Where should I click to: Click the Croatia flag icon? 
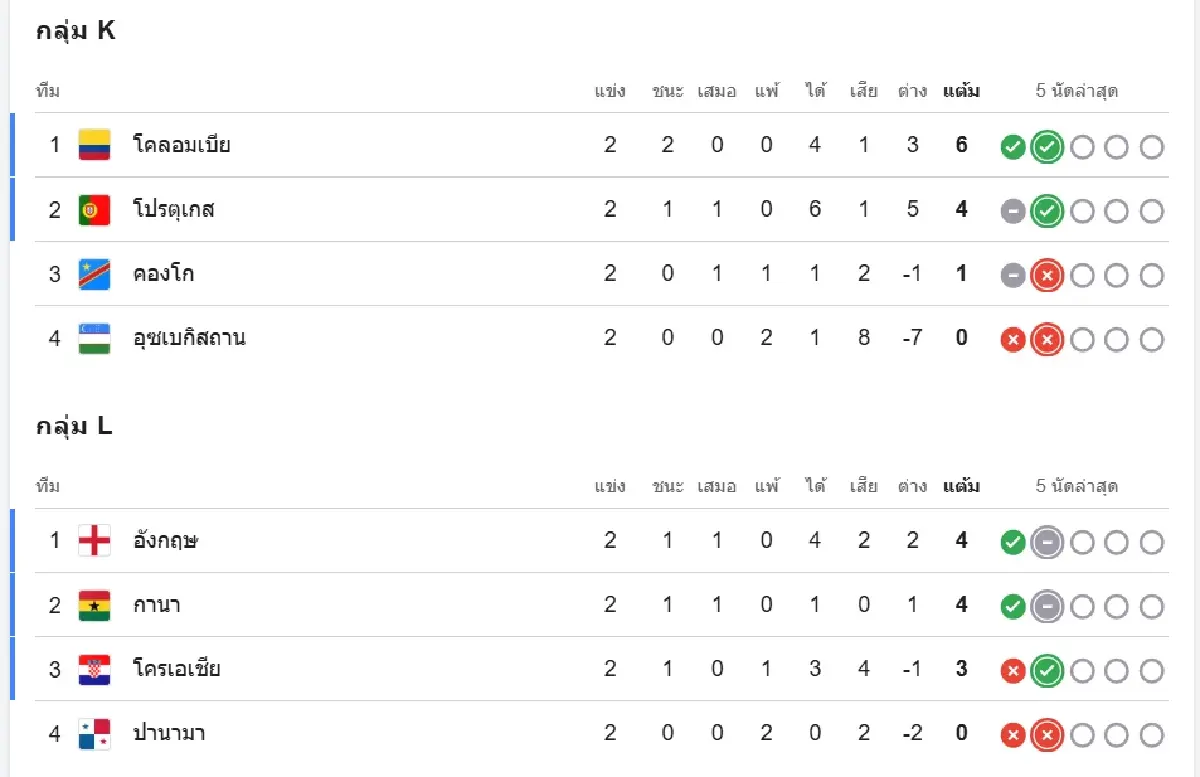coord(95,669)
